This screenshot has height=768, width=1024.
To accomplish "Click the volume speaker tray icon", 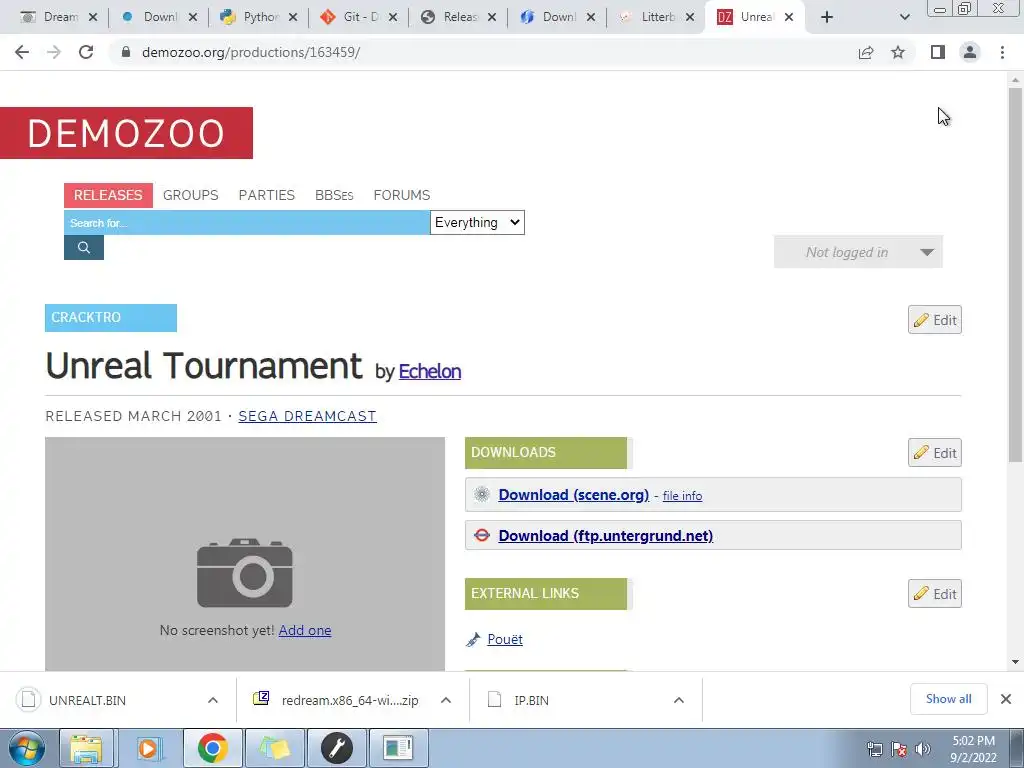I will pos(923,749).
